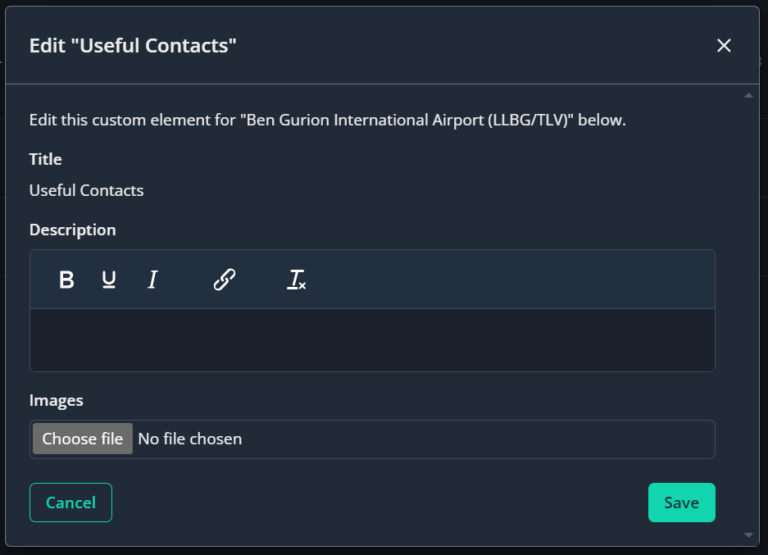Toggle bold formatting in description toolbar
Image resolution: width=768 pixels, height=555 pixels.
pos(67,280)
